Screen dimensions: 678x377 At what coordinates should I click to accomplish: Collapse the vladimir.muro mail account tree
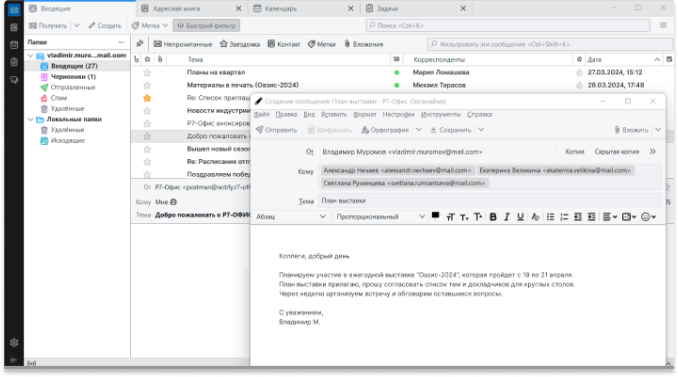[30, 55]
